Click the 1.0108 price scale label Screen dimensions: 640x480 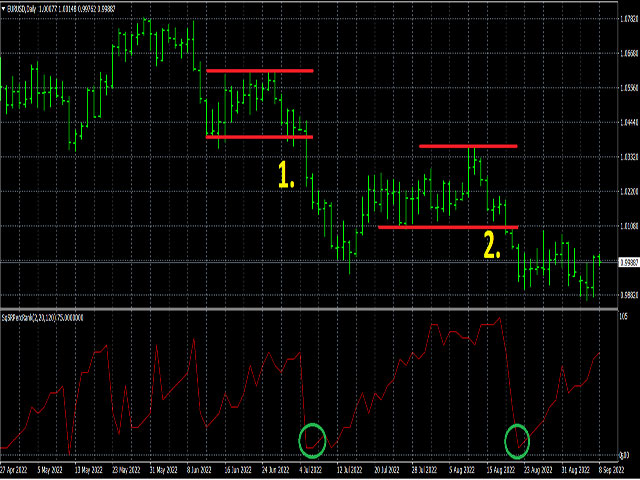click(629, 226)
